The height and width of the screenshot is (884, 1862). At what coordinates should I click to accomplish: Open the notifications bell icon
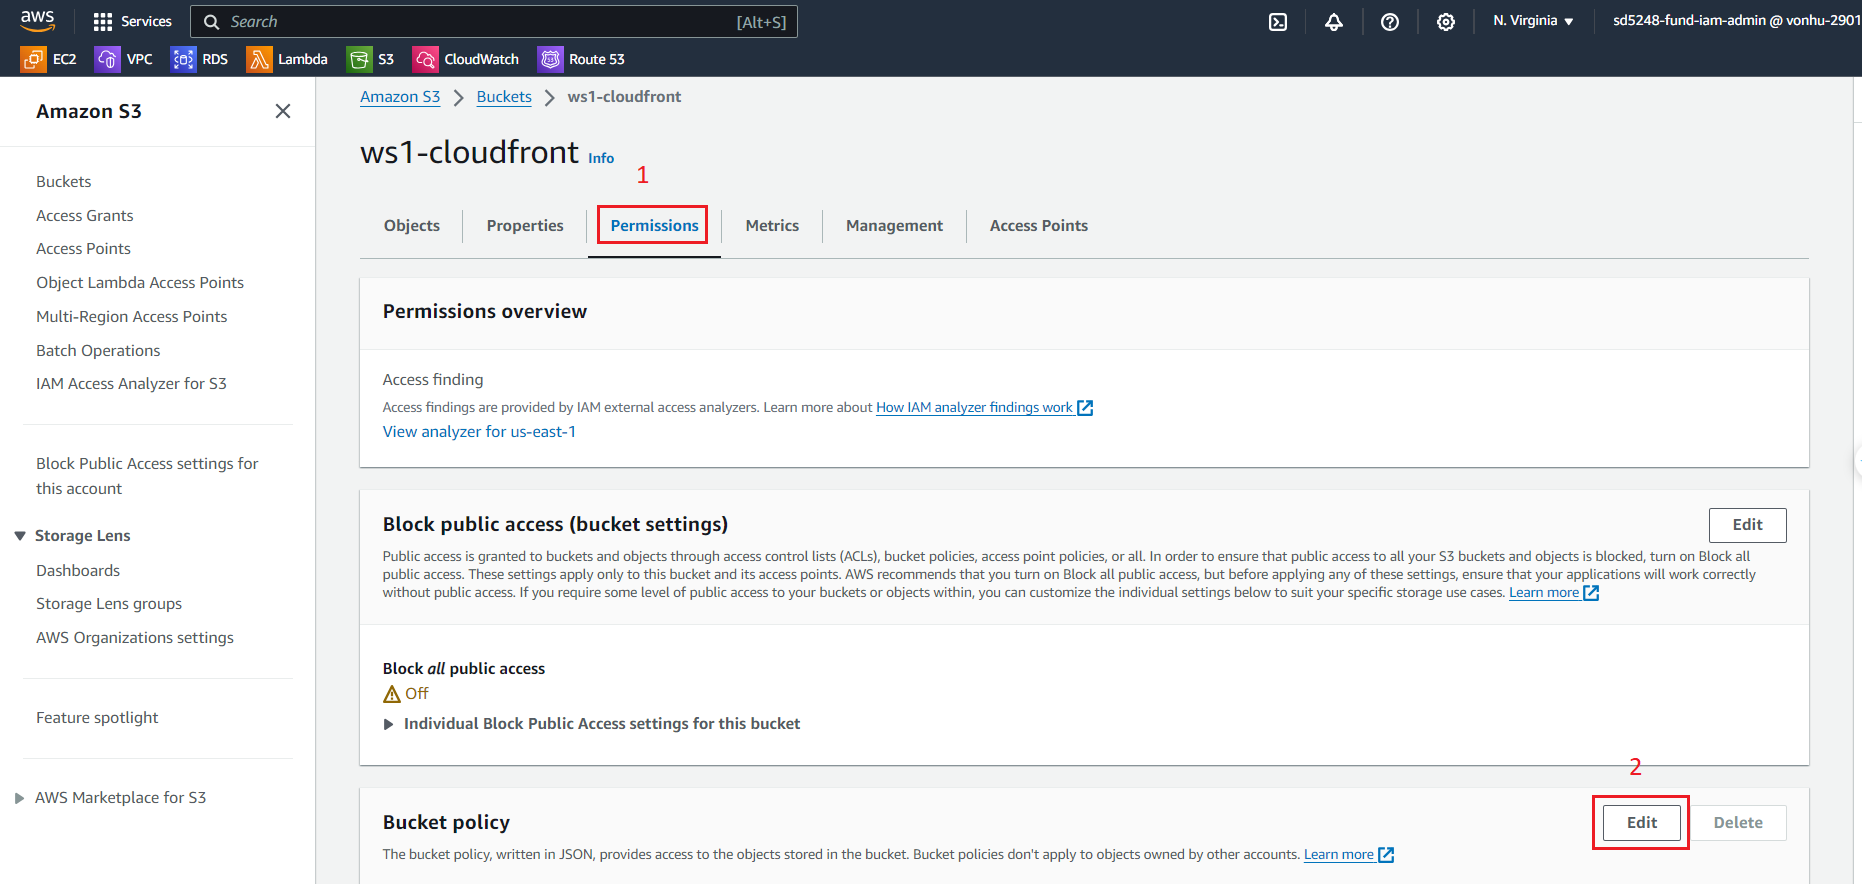point(1334,22)
